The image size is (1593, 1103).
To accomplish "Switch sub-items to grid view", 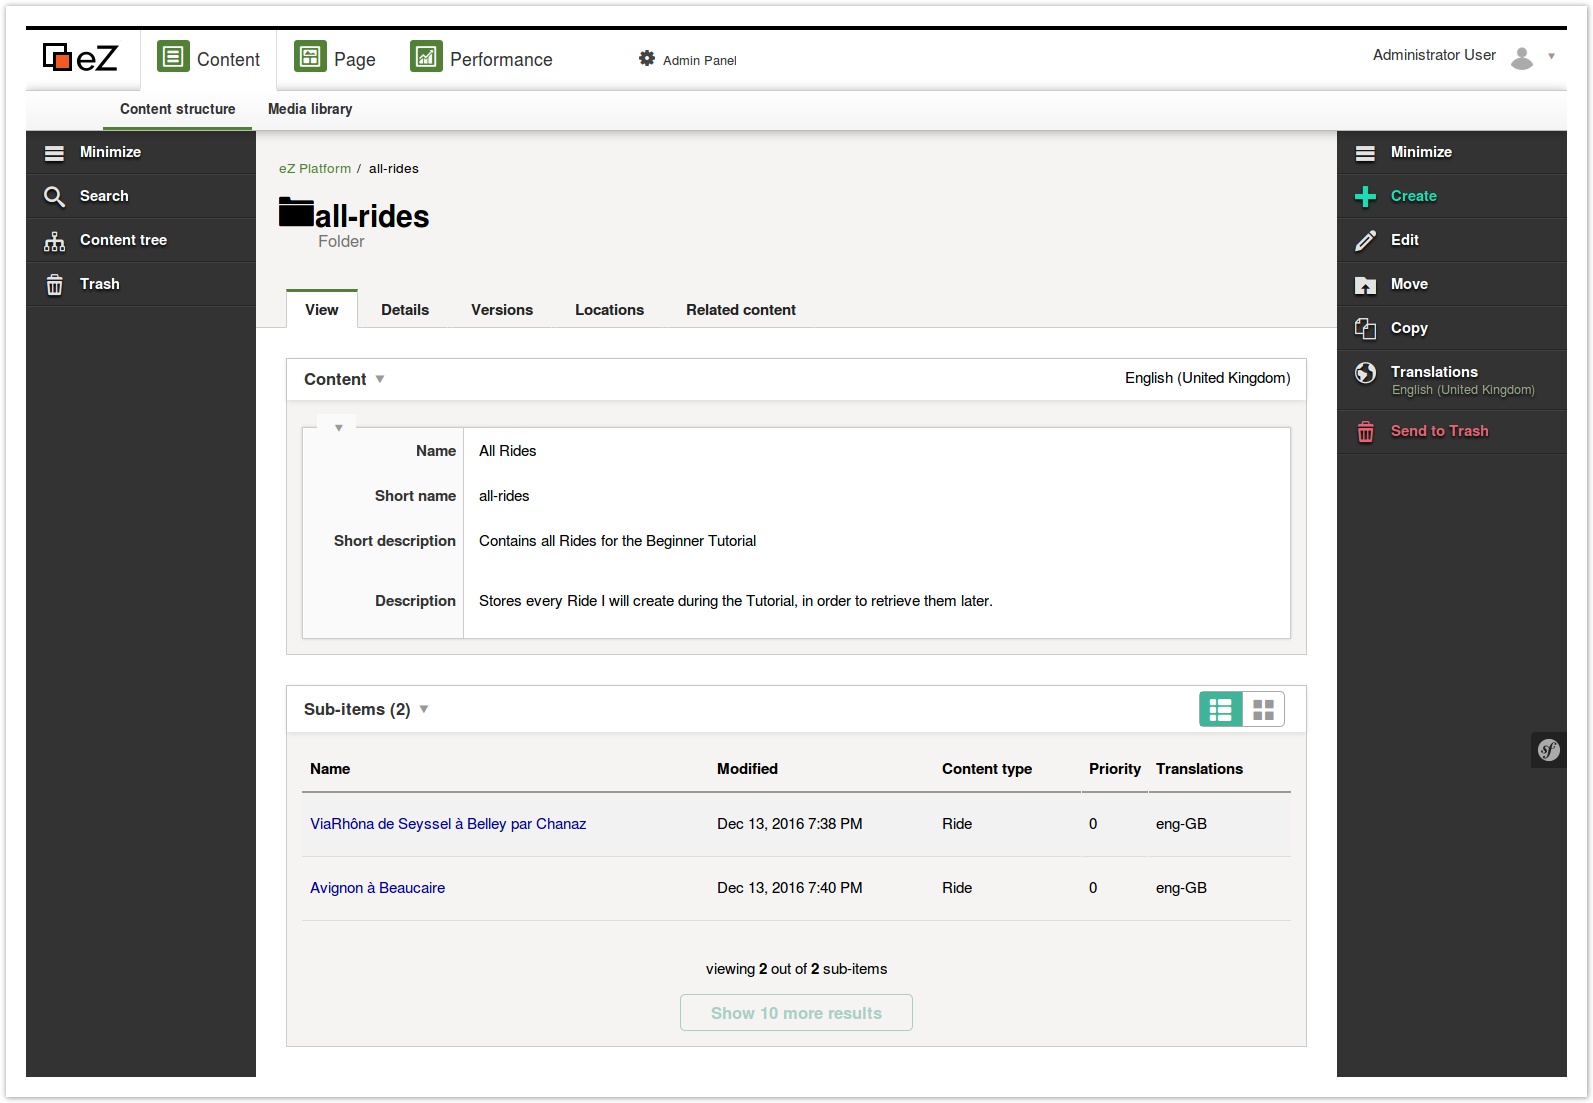I will click(1263, 710).
